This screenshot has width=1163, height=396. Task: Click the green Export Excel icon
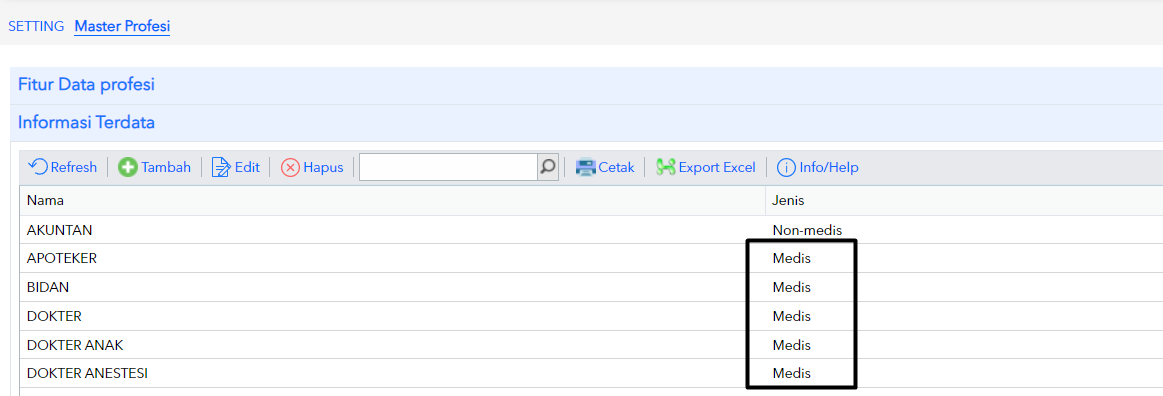point(665,168)
